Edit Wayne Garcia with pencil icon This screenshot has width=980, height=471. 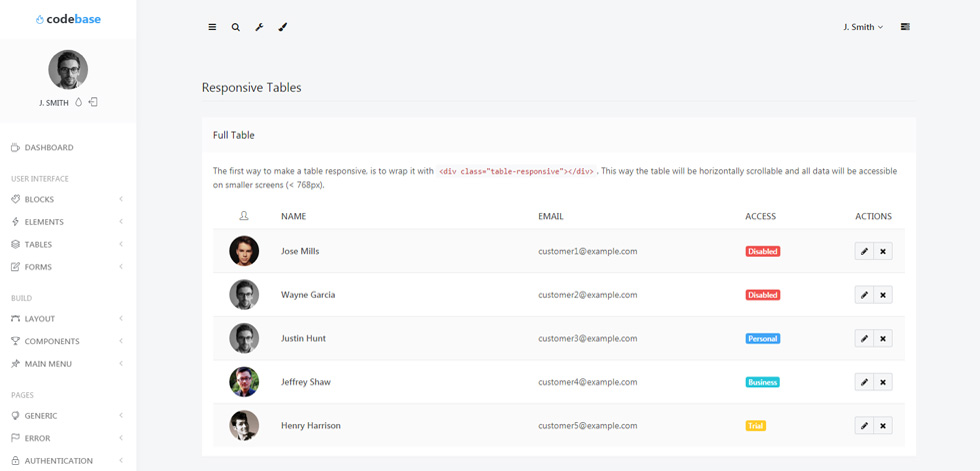tap(864, 295)
